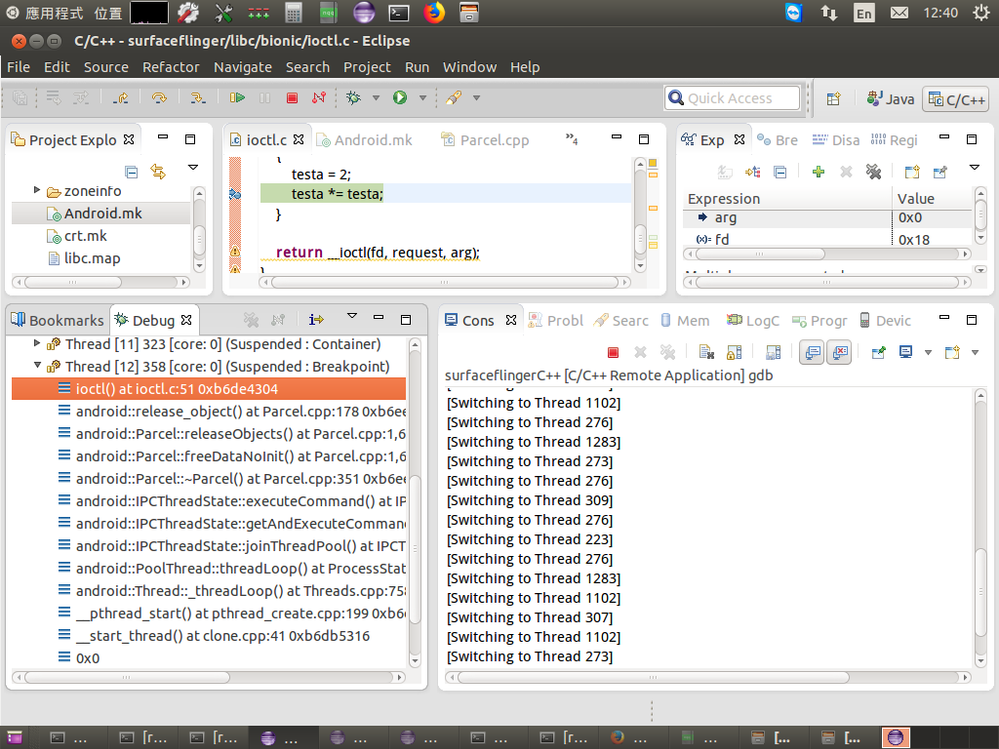
Task: Select the ioctl() at ioctl.c:51 stack frame
Action: [x=209, y=389]
